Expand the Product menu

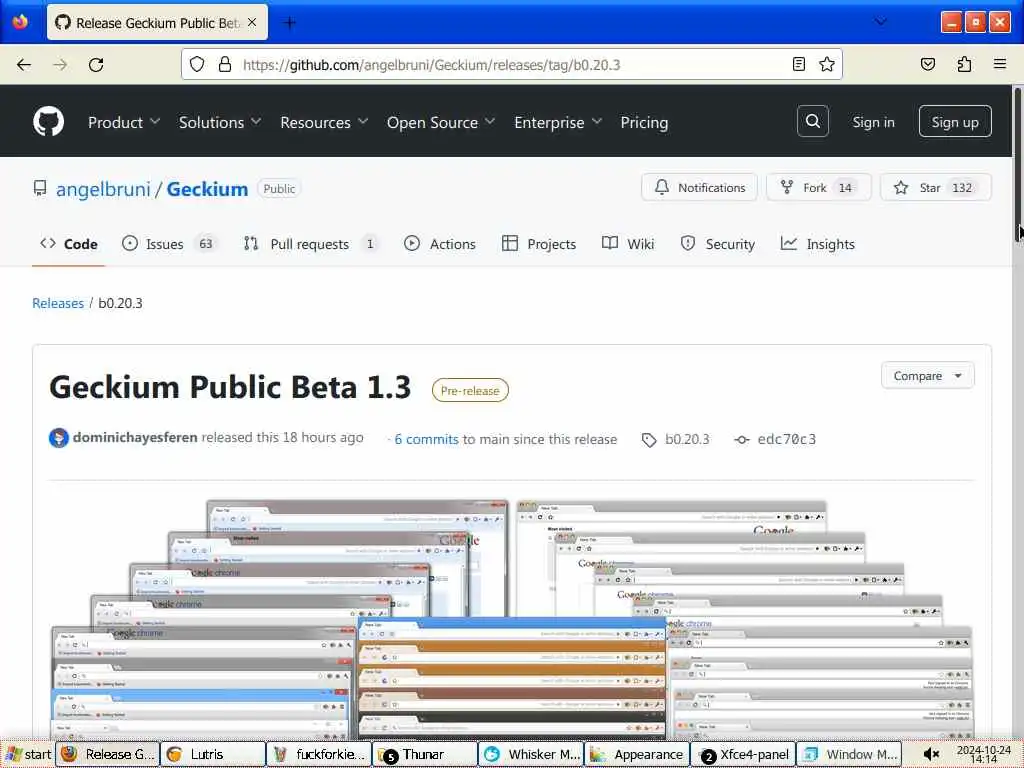click(x=124, y=122)
